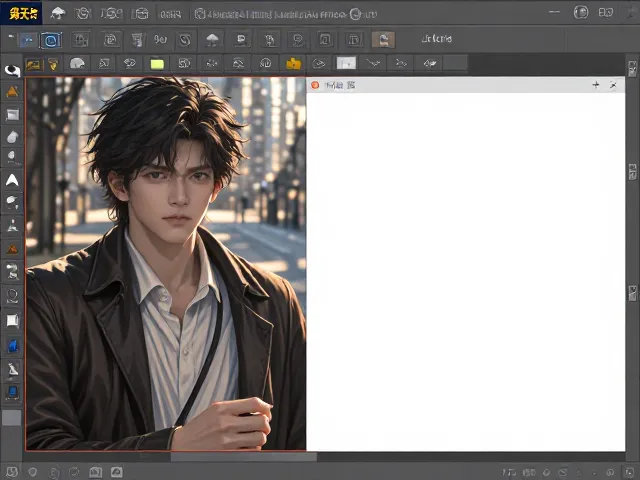The image size is (640, 480).
Task: Click the umbrella icon in the second toolbar row
Action: coord(212,40)
